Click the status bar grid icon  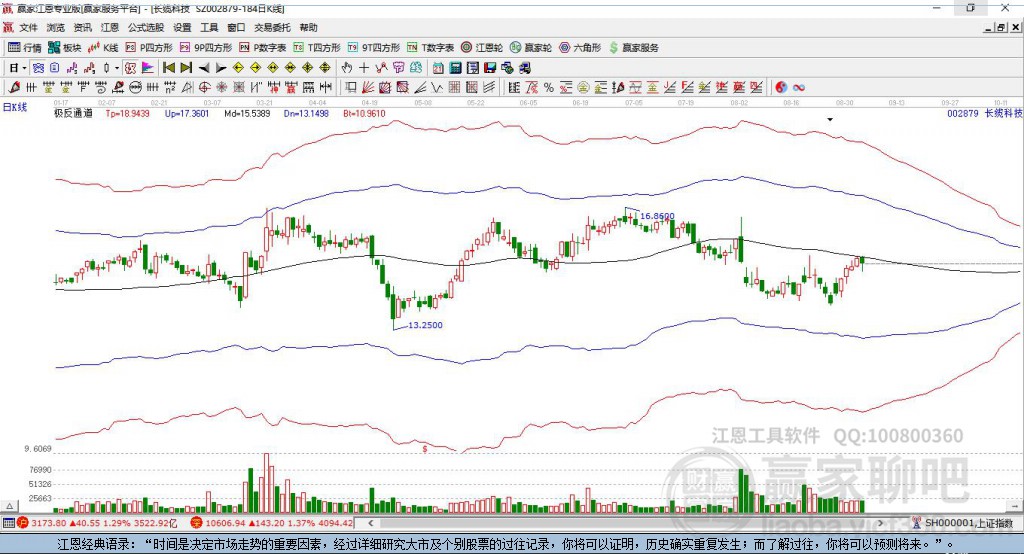click(x=8, y=523)
